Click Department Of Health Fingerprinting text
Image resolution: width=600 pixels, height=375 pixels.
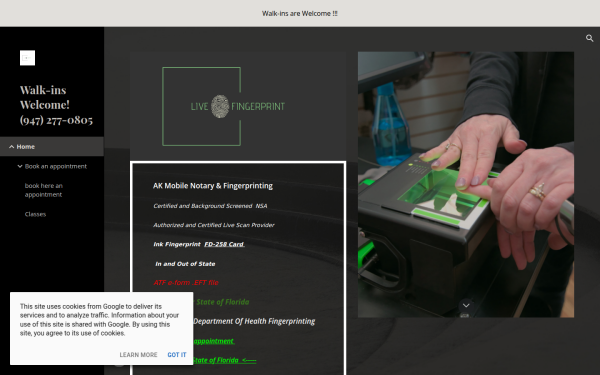[254, 321]
